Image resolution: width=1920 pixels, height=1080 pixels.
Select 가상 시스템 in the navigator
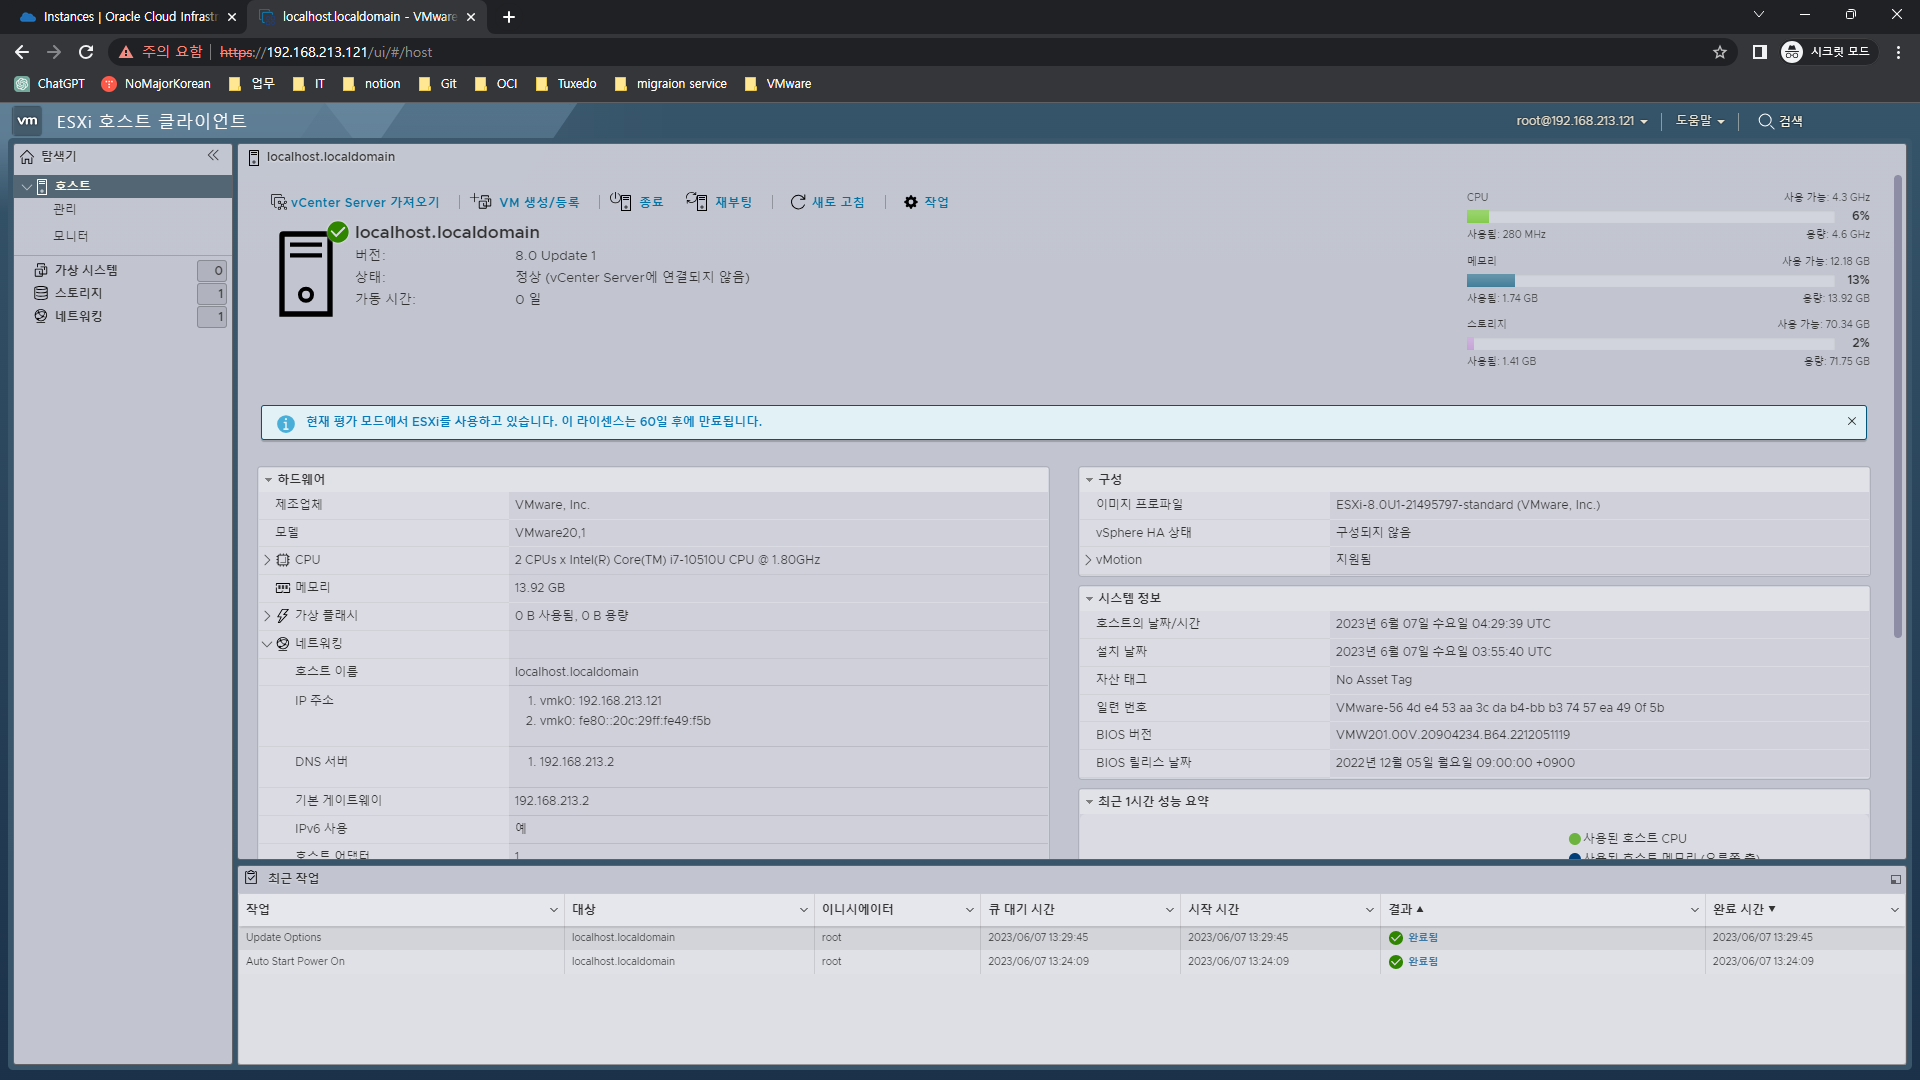pos(86,270)
